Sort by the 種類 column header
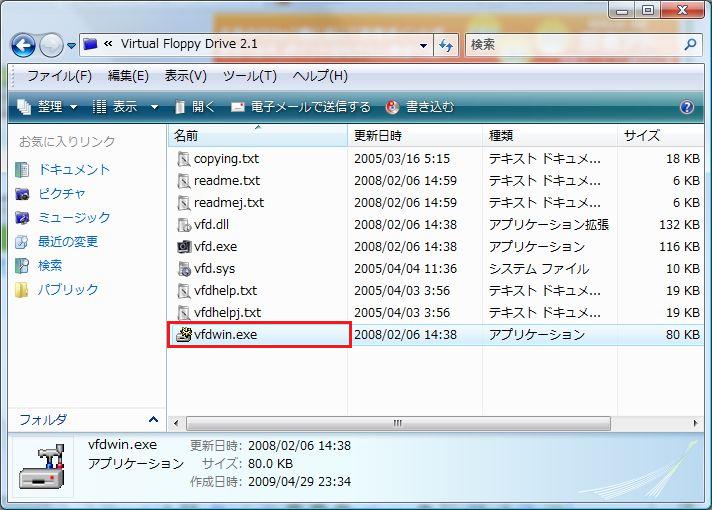 coord(549,135)
